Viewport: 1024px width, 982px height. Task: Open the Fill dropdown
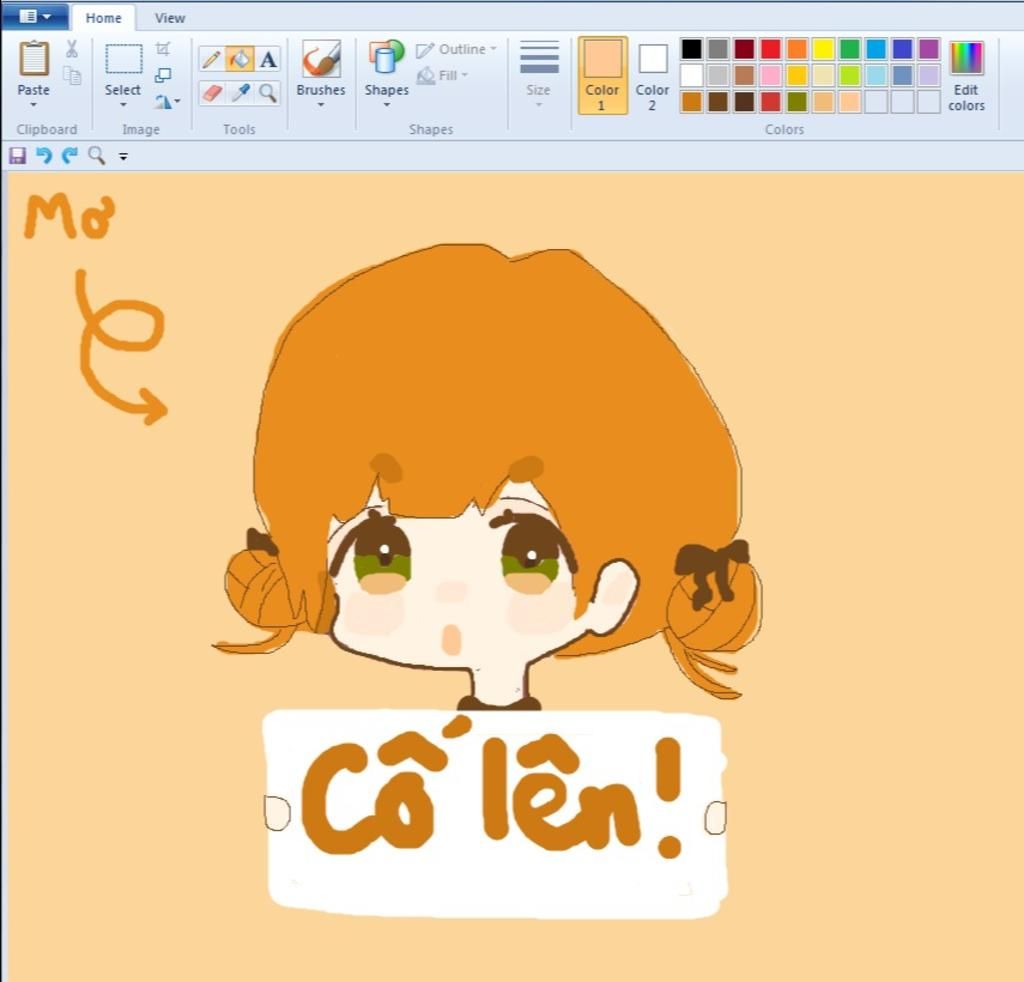(443, 76)
